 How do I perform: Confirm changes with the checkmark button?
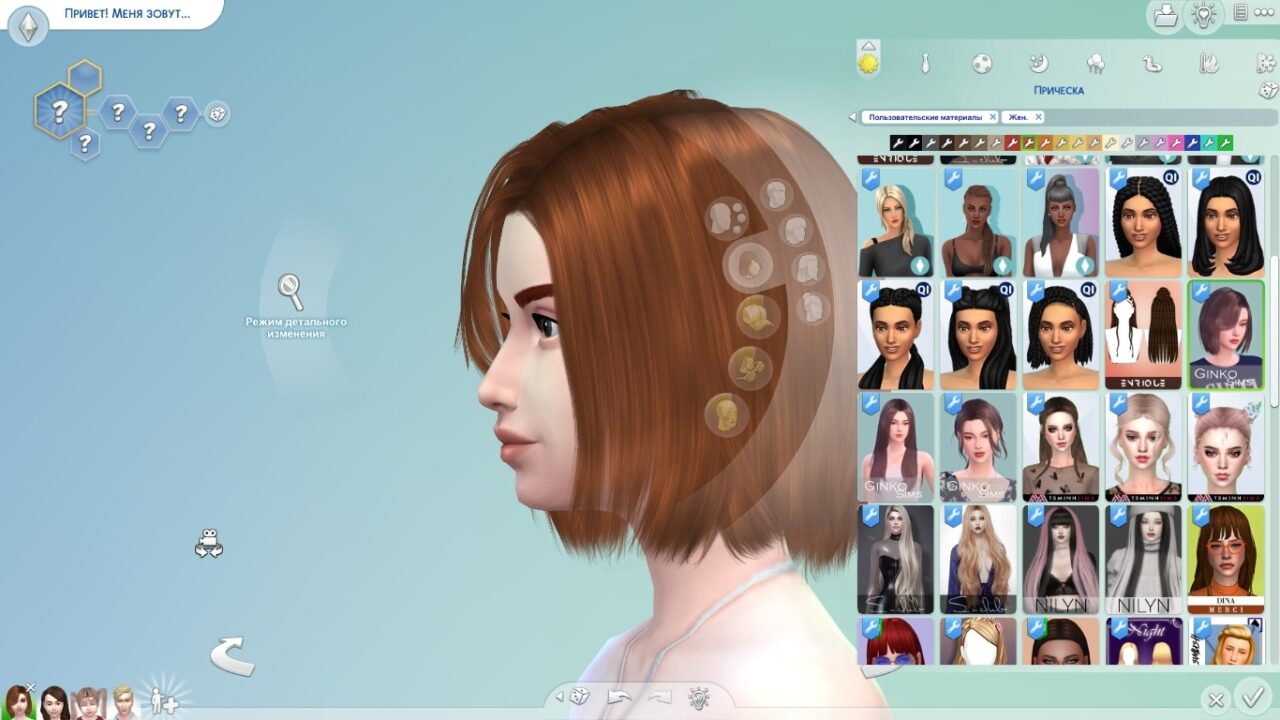coord(1251,696)
